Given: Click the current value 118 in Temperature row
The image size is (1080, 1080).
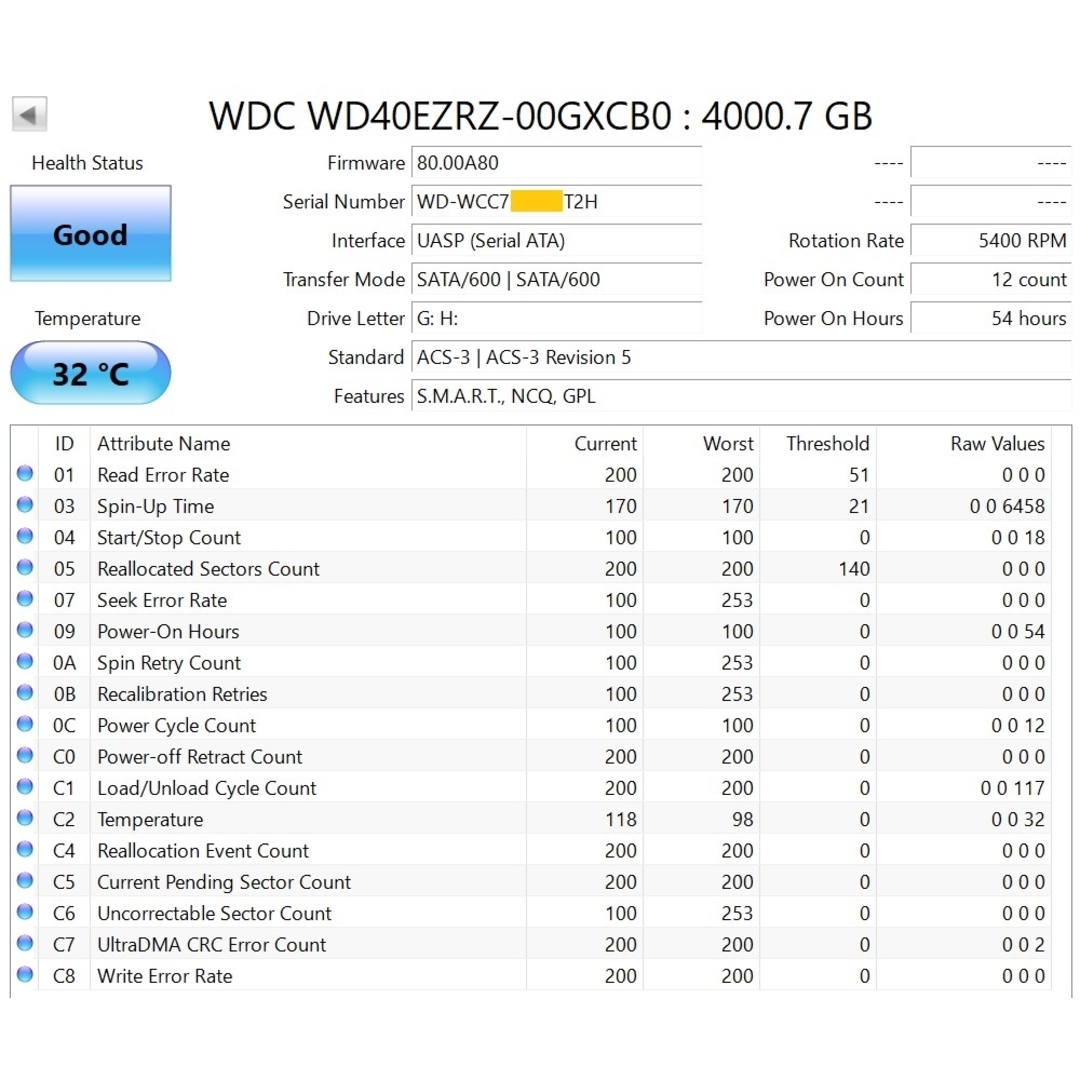Looking at the screenshot, I should (x=621, y=820).
